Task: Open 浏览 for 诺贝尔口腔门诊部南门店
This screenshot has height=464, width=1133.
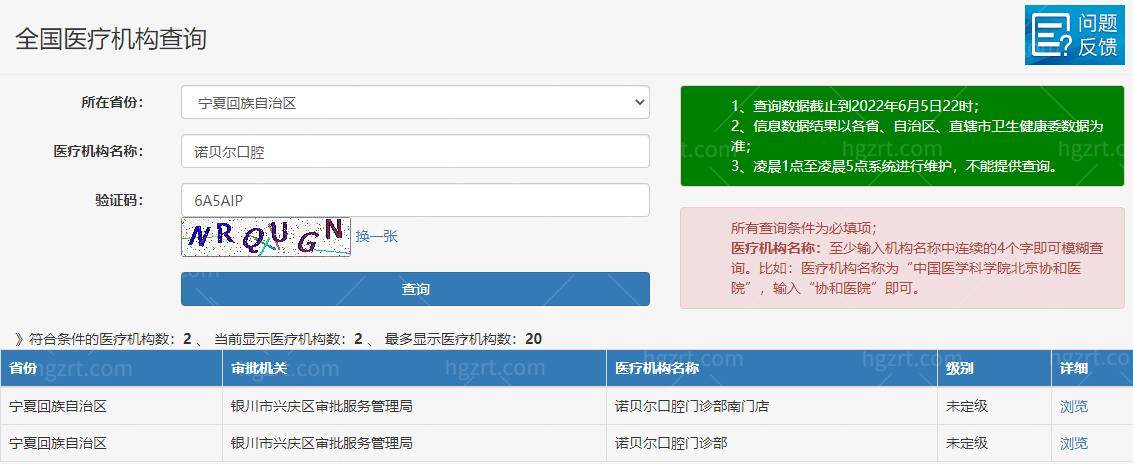Action: (1074, 406)
